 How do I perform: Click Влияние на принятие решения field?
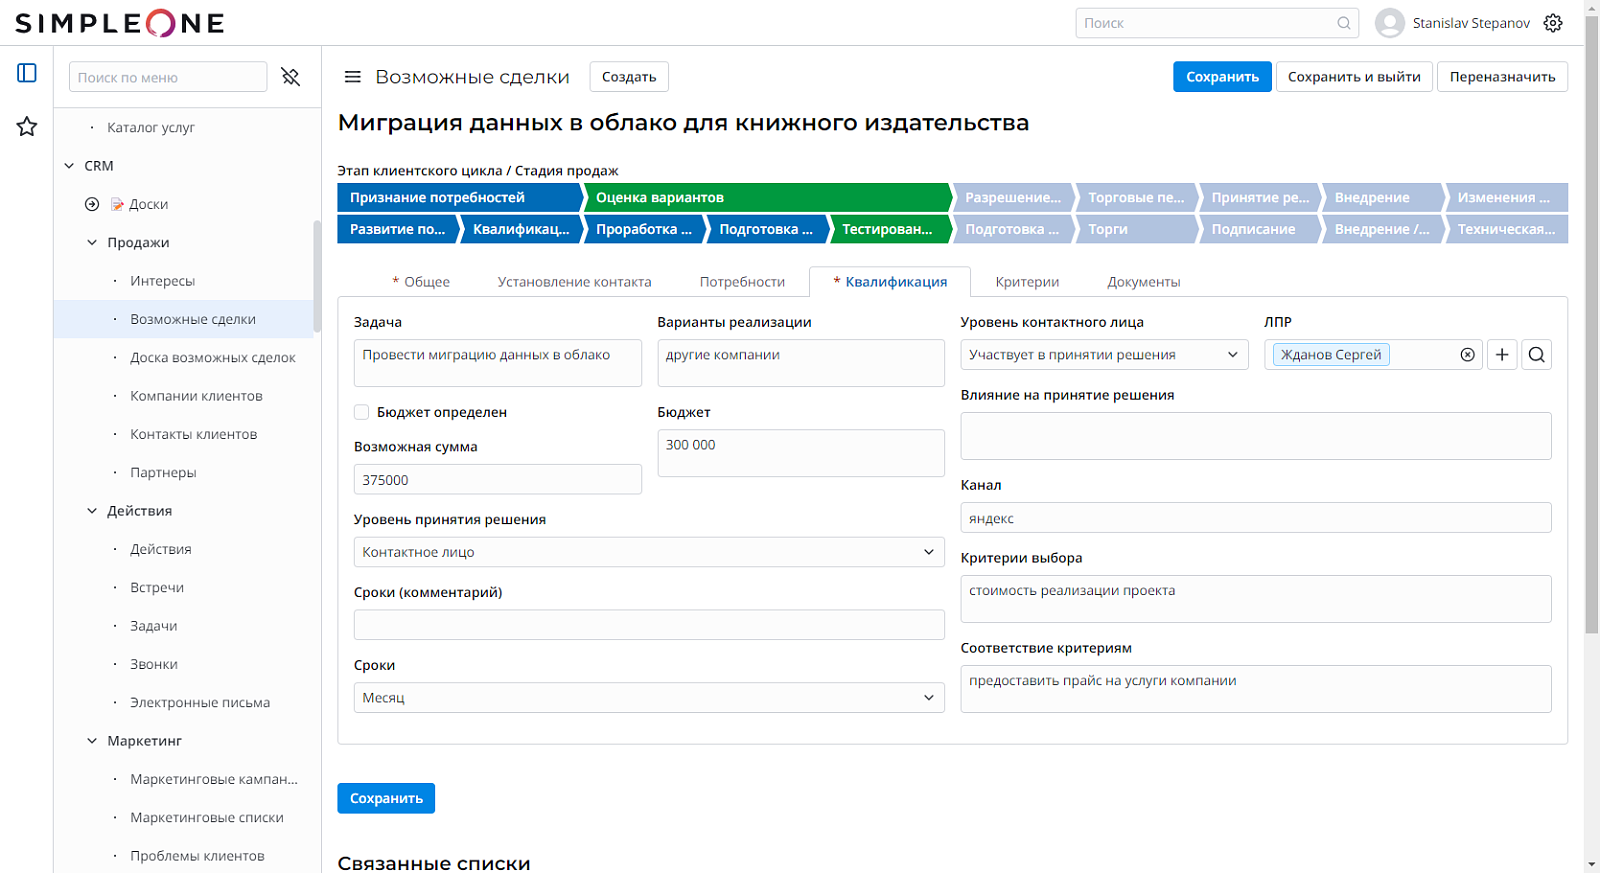click(x=1256, y=436)
